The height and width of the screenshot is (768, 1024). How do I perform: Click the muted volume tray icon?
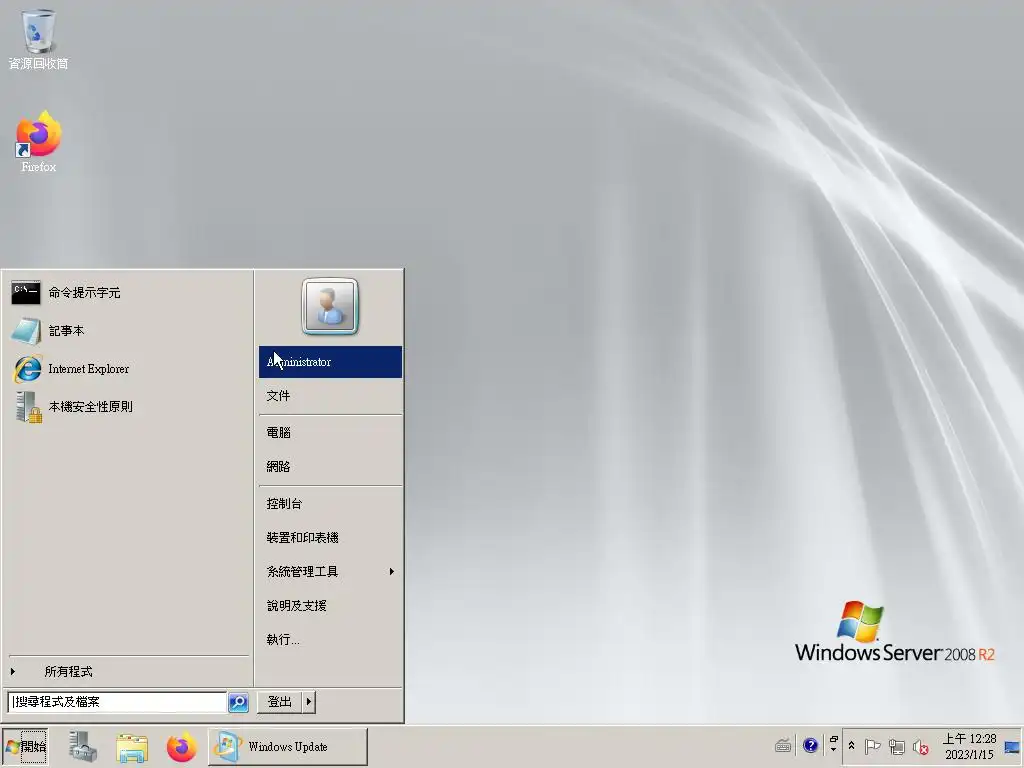921,746
